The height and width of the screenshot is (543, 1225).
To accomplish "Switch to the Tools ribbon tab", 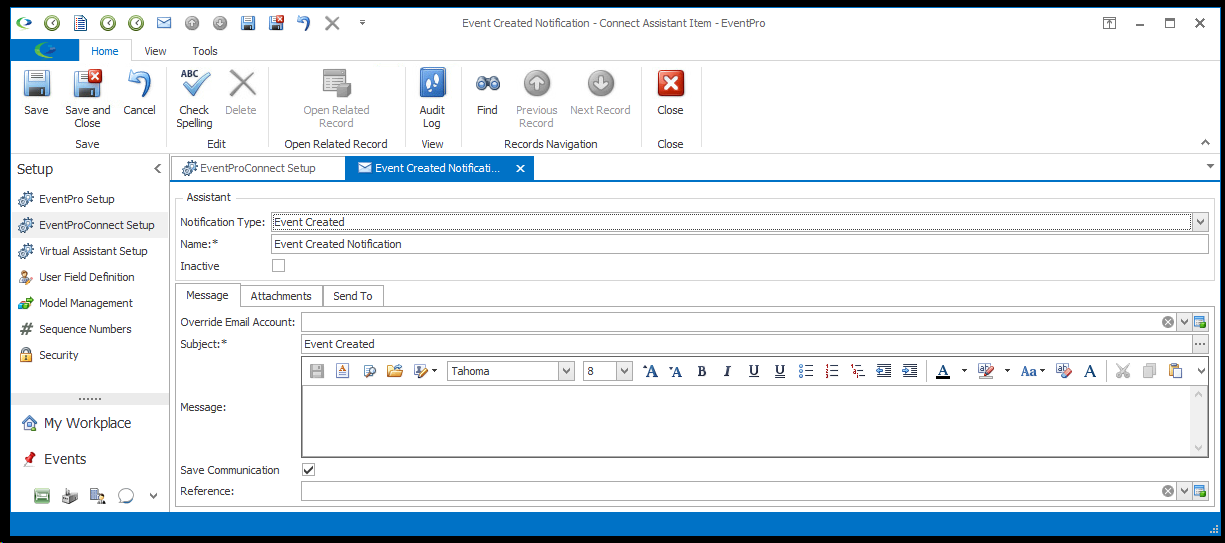I will [x=205, y=51].
